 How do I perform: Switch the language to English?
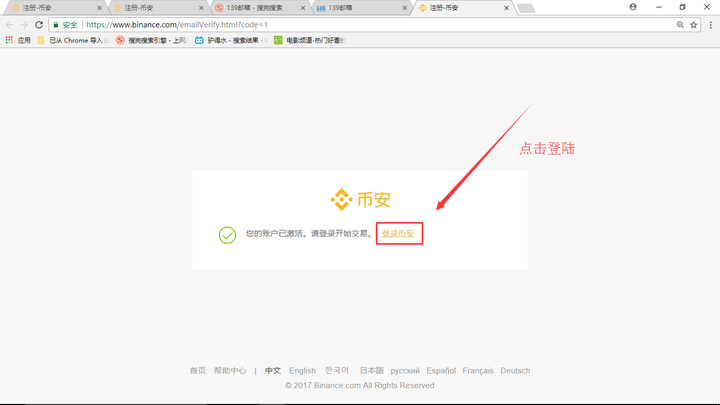303,371
